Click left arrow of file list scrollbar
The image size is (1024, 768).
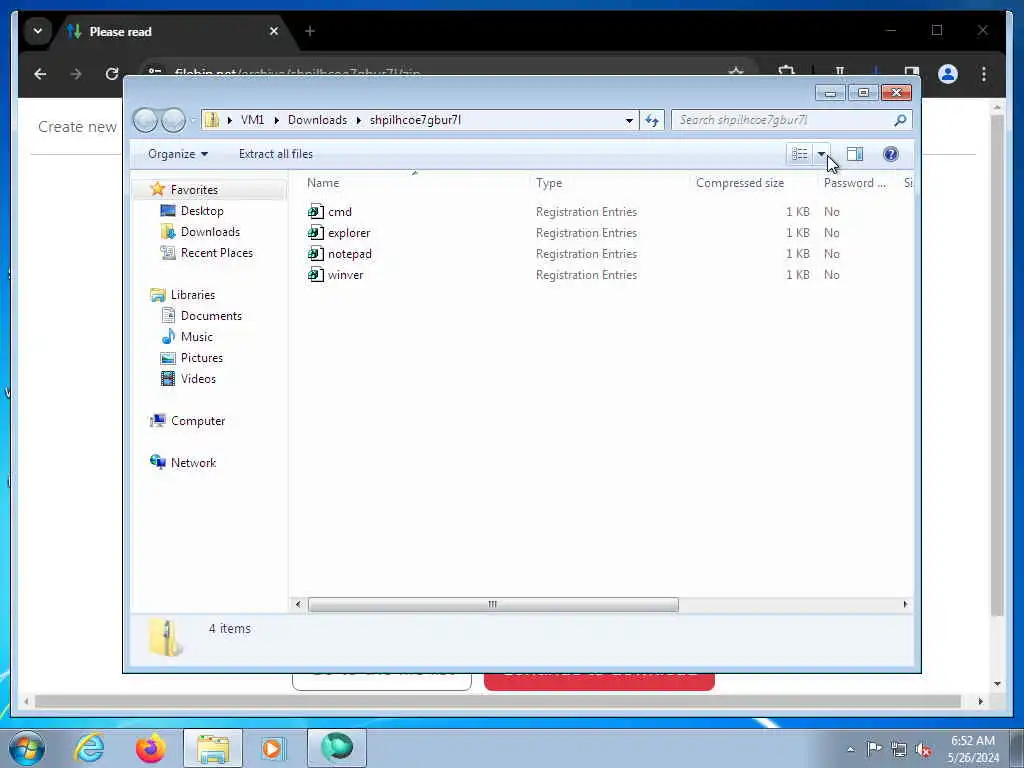tap(298, 605)
